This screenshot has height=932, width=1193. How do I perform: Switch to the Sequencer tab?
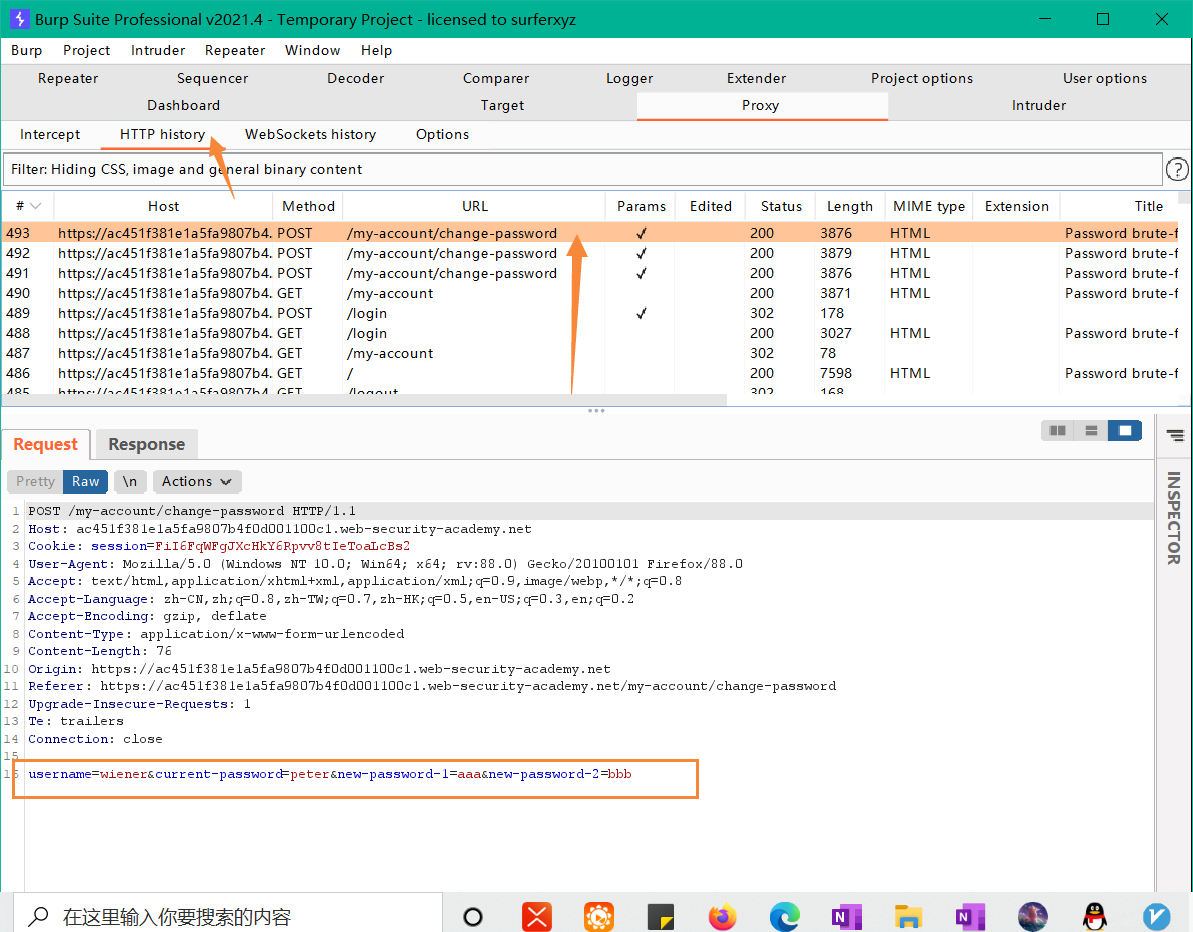[x=212, y=78]
